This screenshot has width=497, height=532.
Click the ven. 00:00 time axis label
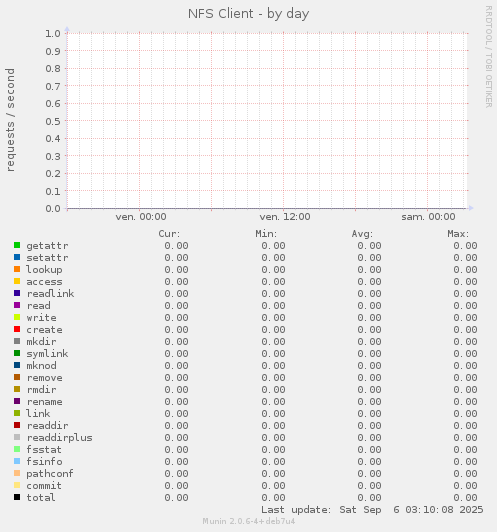click(141, 217)
